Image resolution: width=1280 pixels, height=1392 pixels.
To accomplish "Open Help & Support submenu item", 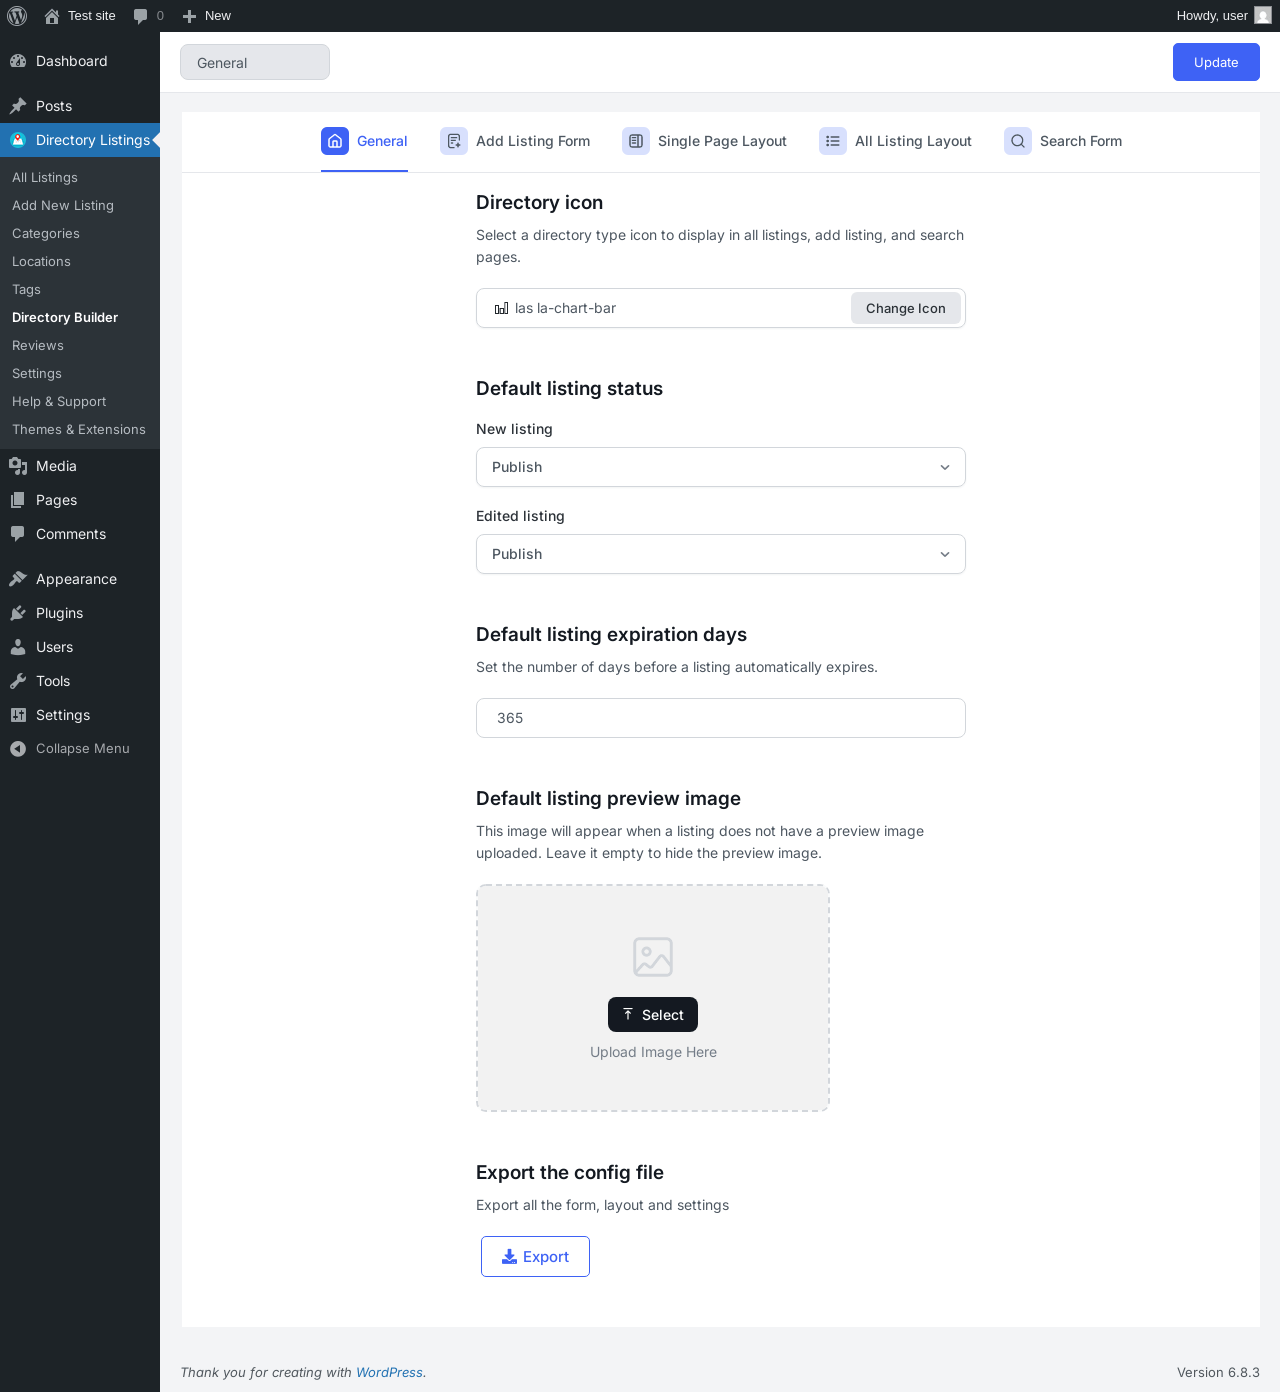I will click(x=59, y=401).
